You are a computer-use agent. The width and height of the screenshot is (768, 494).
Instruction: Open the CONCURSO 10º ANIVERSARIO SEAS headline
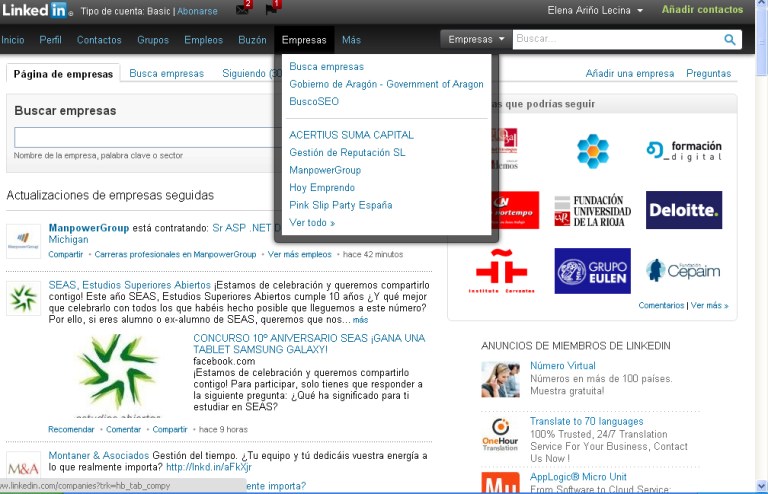tap(309, 344)
